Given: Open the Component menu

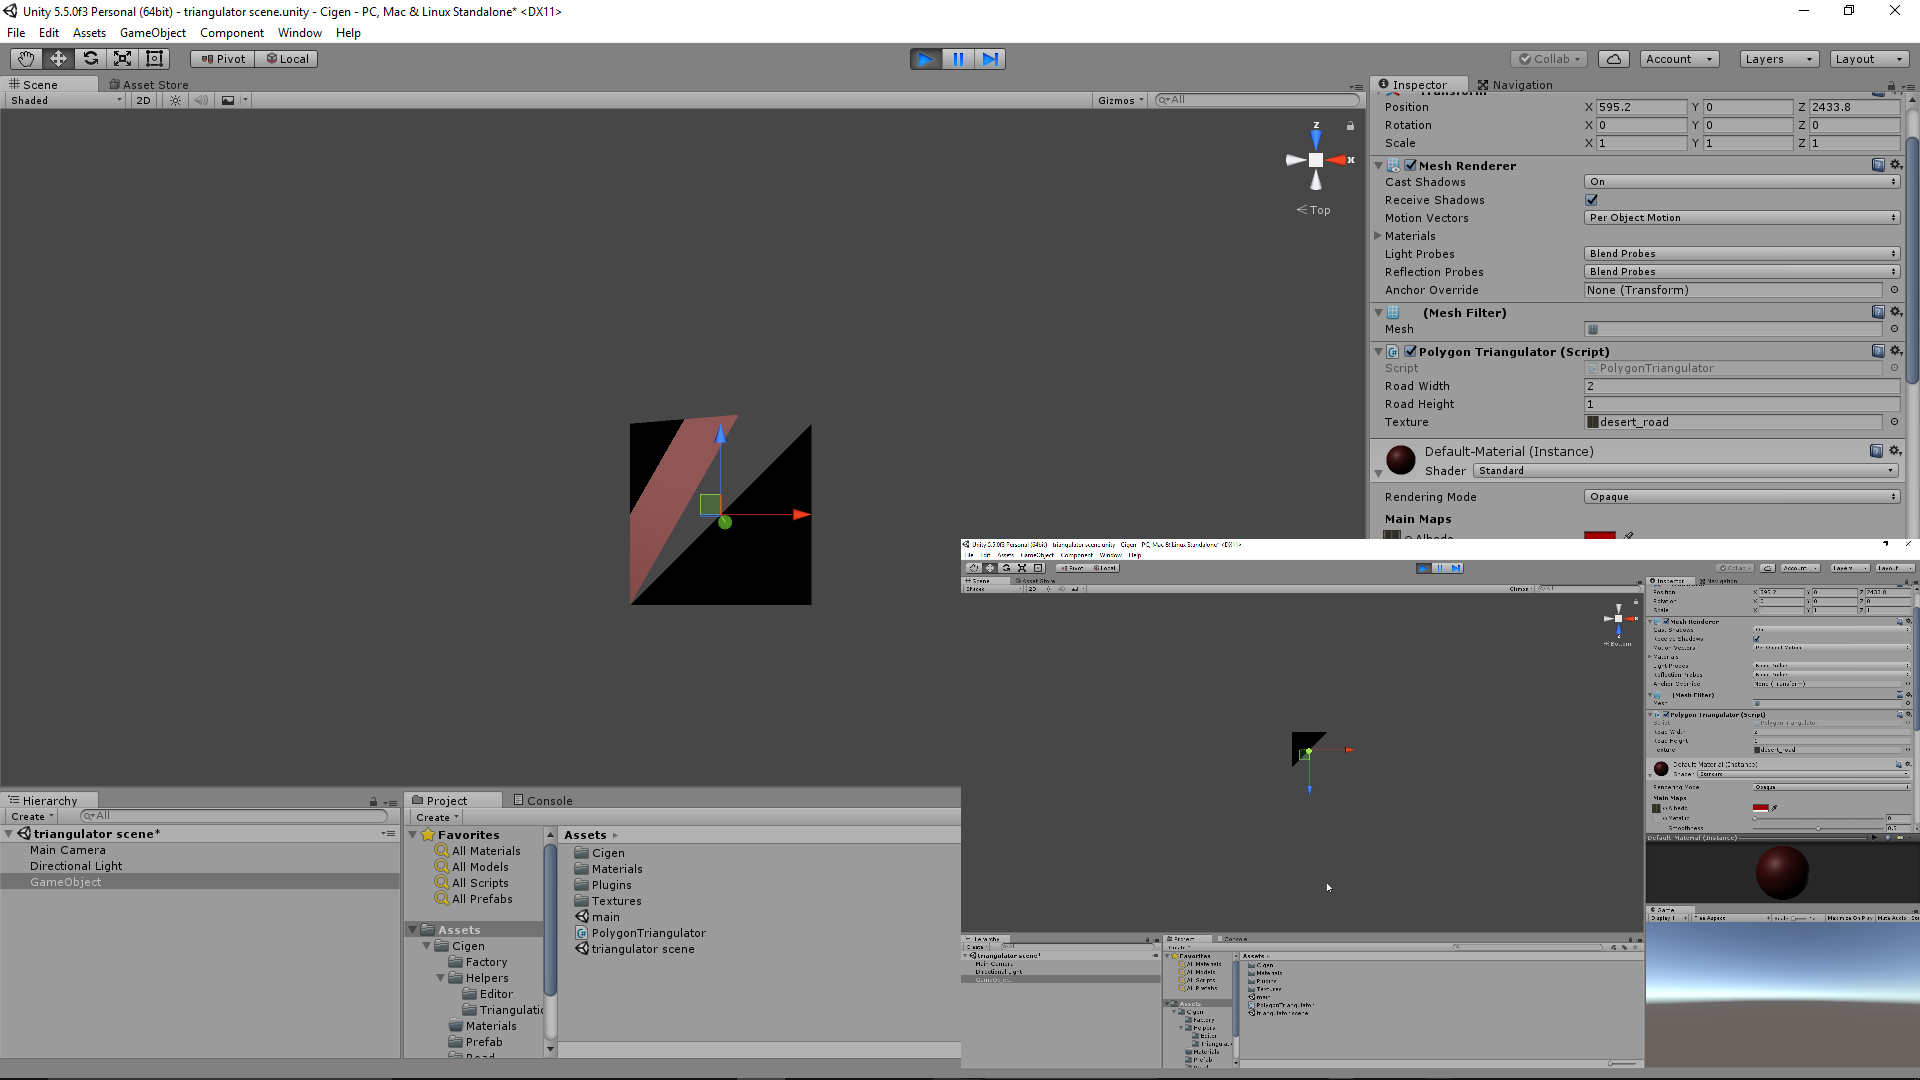Looking at the screenshot, I should pos(232,33).
